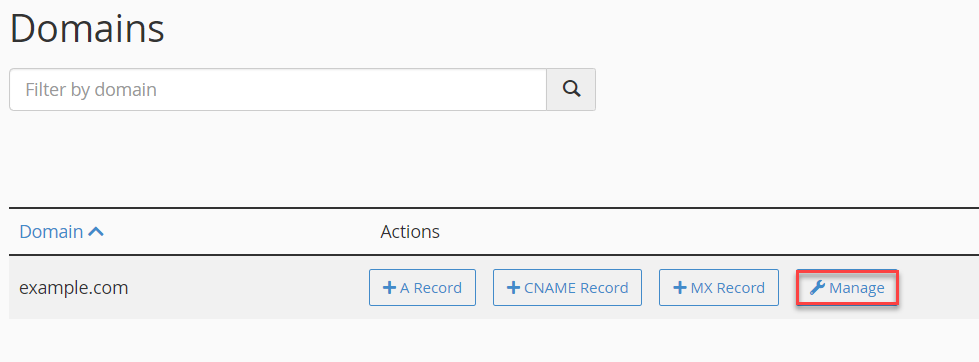Click the plus icon on CNAME Record

click(513, 288)
